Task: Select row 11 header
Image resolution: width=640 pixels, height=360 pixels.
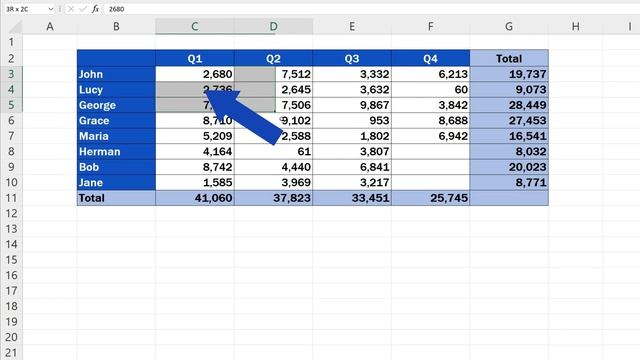Action: coord(11,198)
